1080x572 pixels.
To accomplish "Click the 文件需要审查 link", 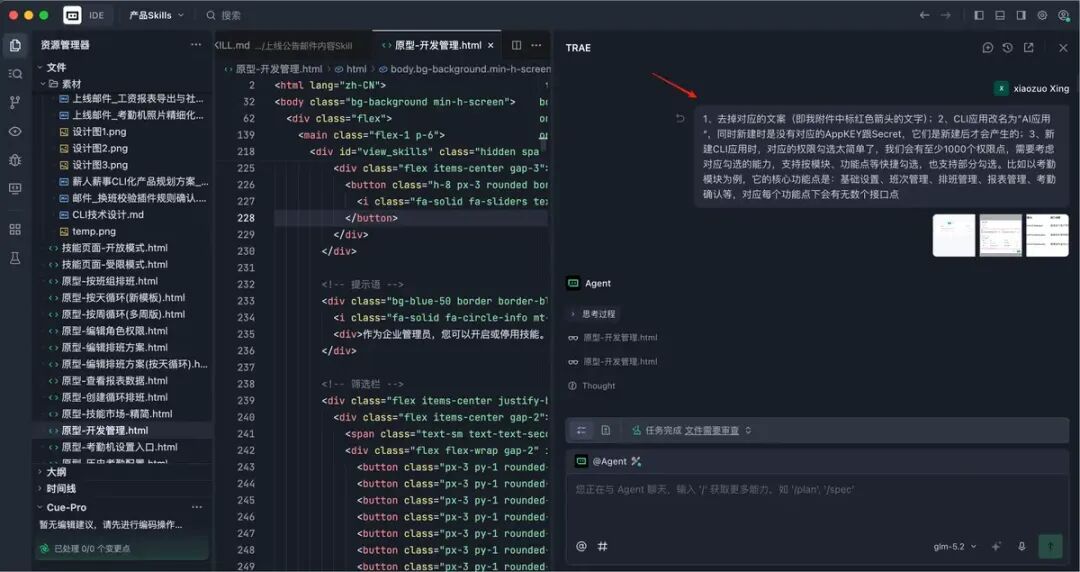I will 712,430.
